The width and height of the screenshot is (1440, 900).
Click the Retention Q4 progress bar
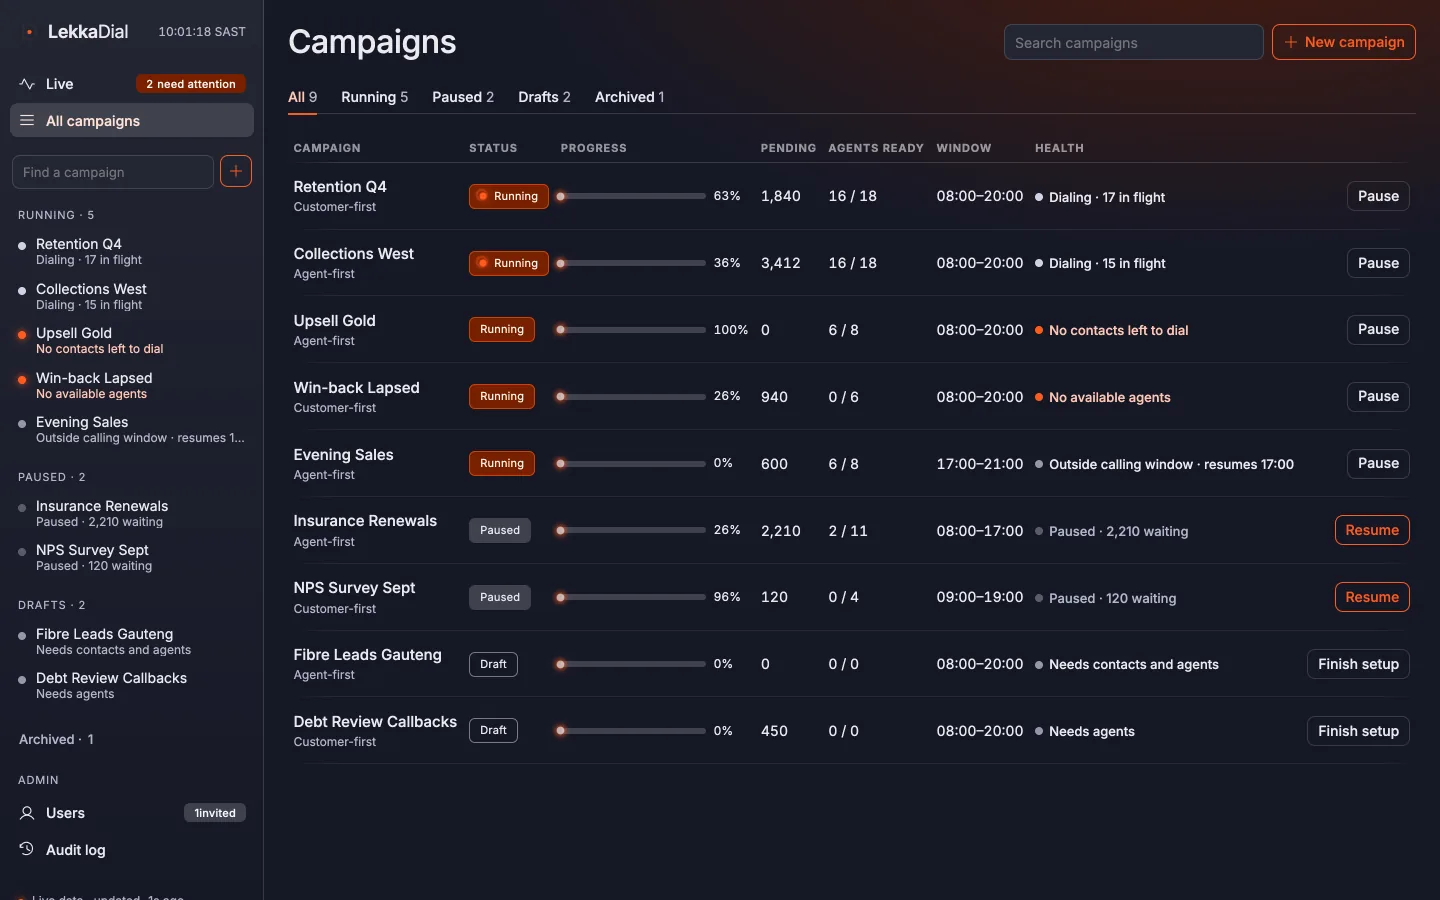coord(631,196)
